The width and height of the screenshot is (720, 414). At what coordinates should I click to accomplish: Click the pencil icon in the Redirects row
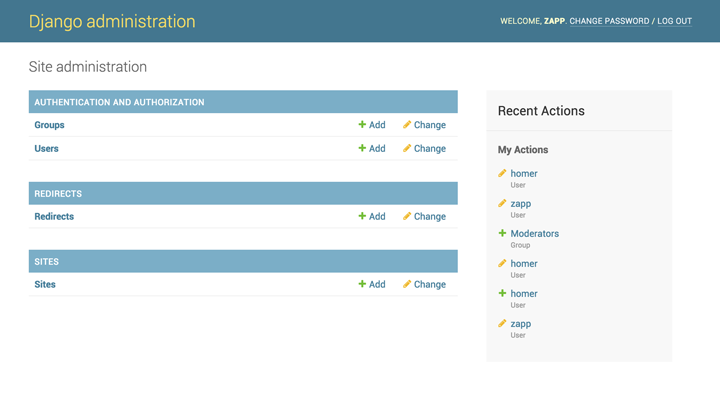407,216
